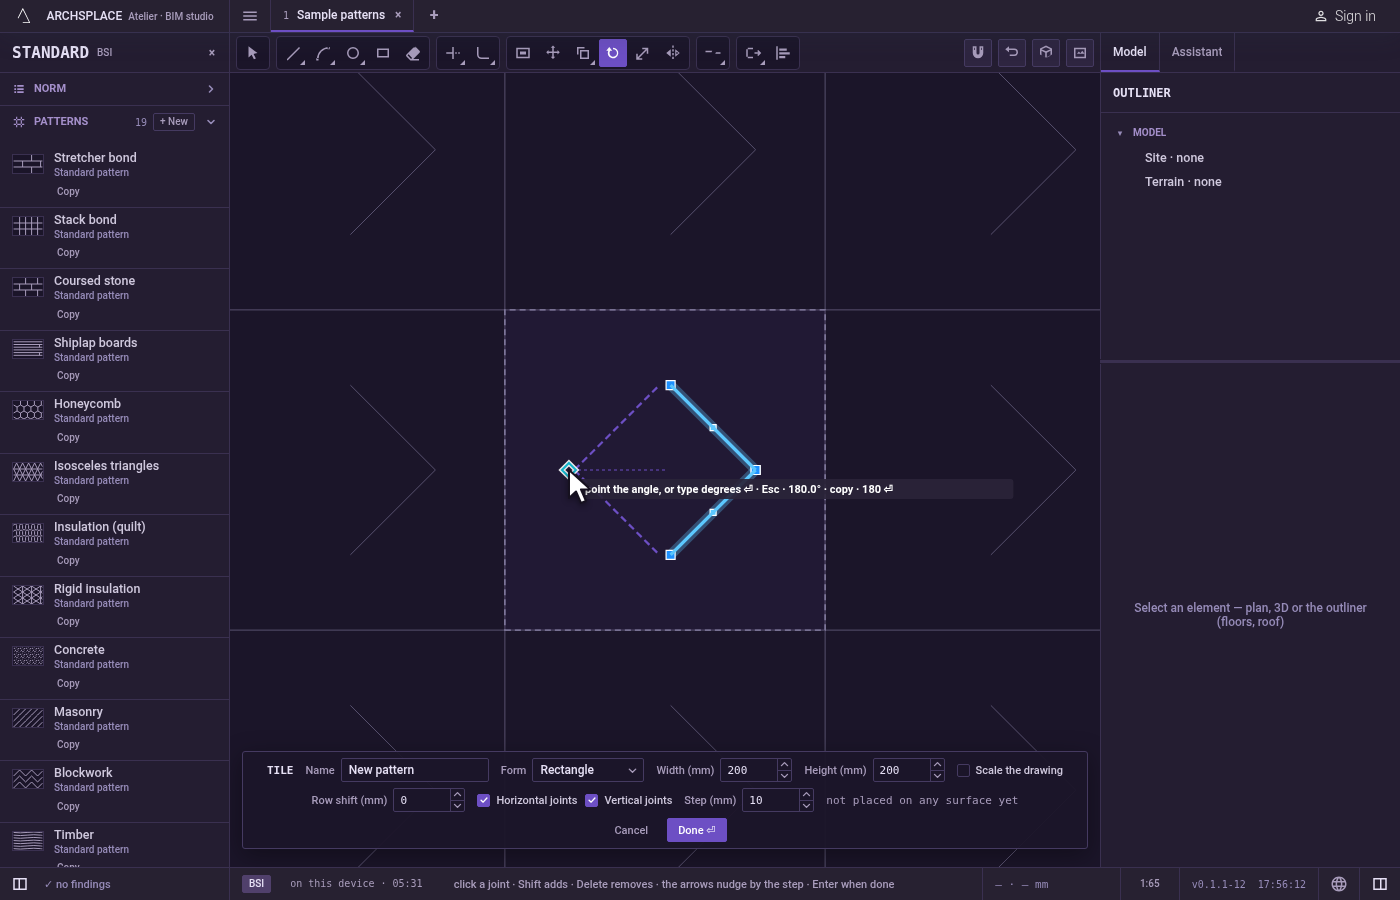Uncheck Horizontal joints

coord(484,800)
